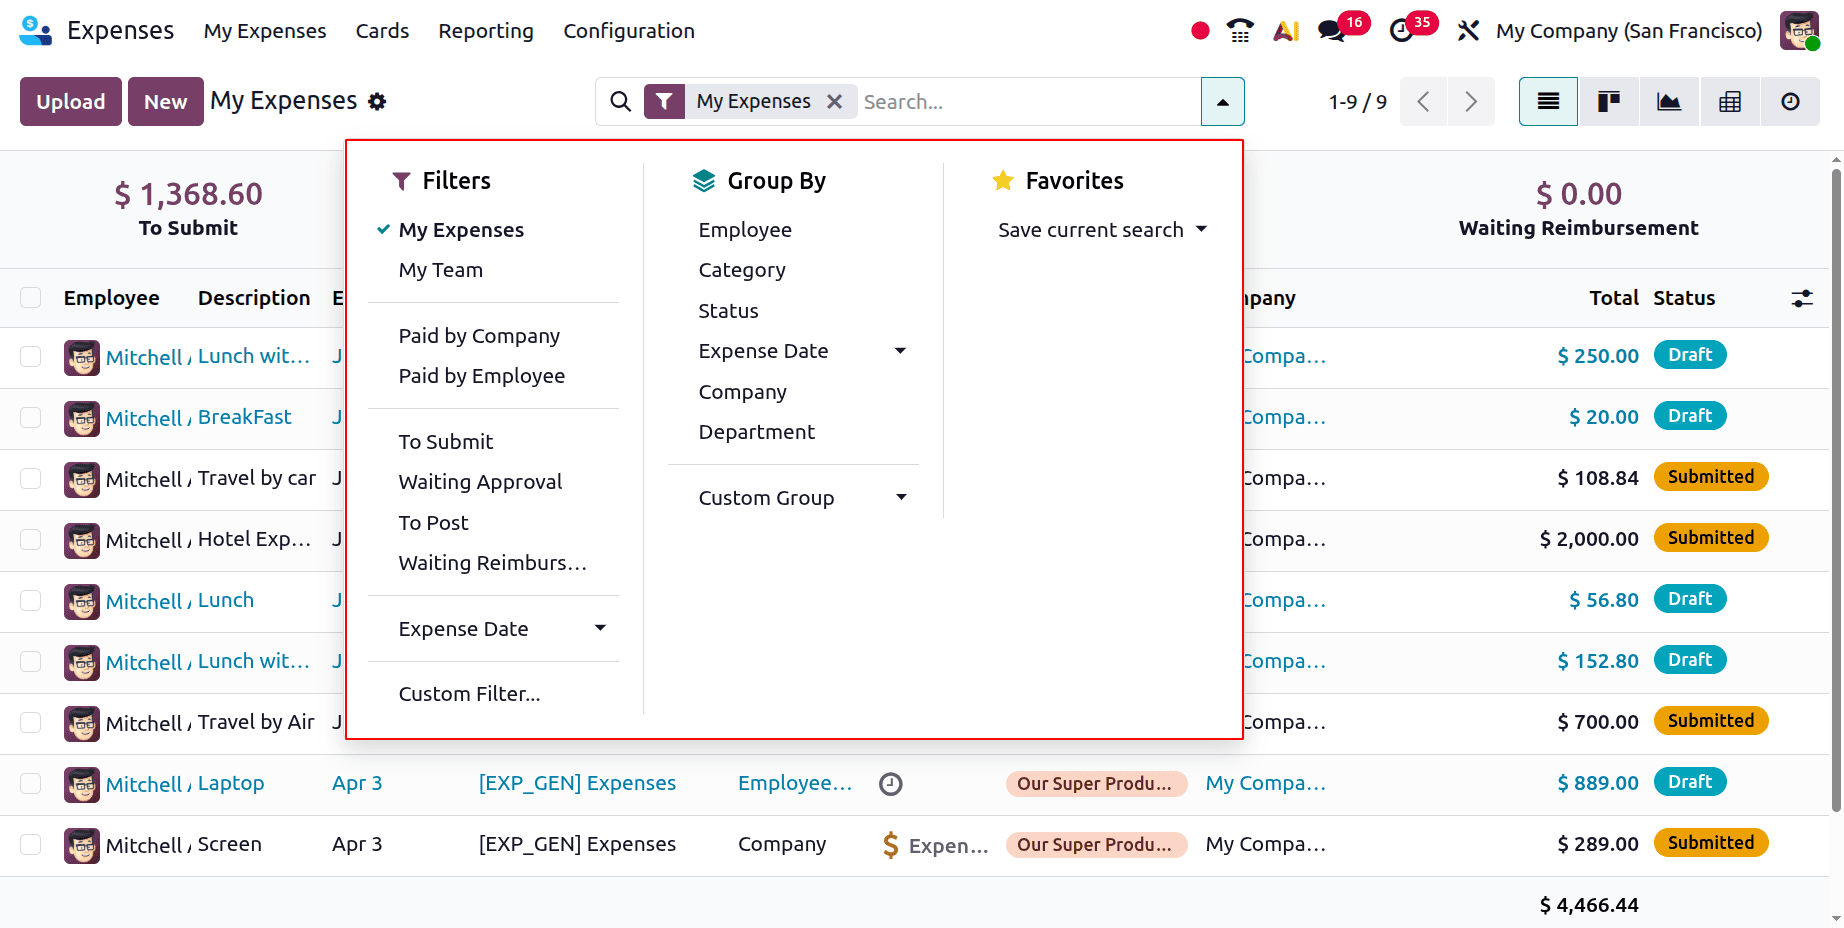Switch to activity view
This screenshot has height=928, width=1844.
point(1791,101)
